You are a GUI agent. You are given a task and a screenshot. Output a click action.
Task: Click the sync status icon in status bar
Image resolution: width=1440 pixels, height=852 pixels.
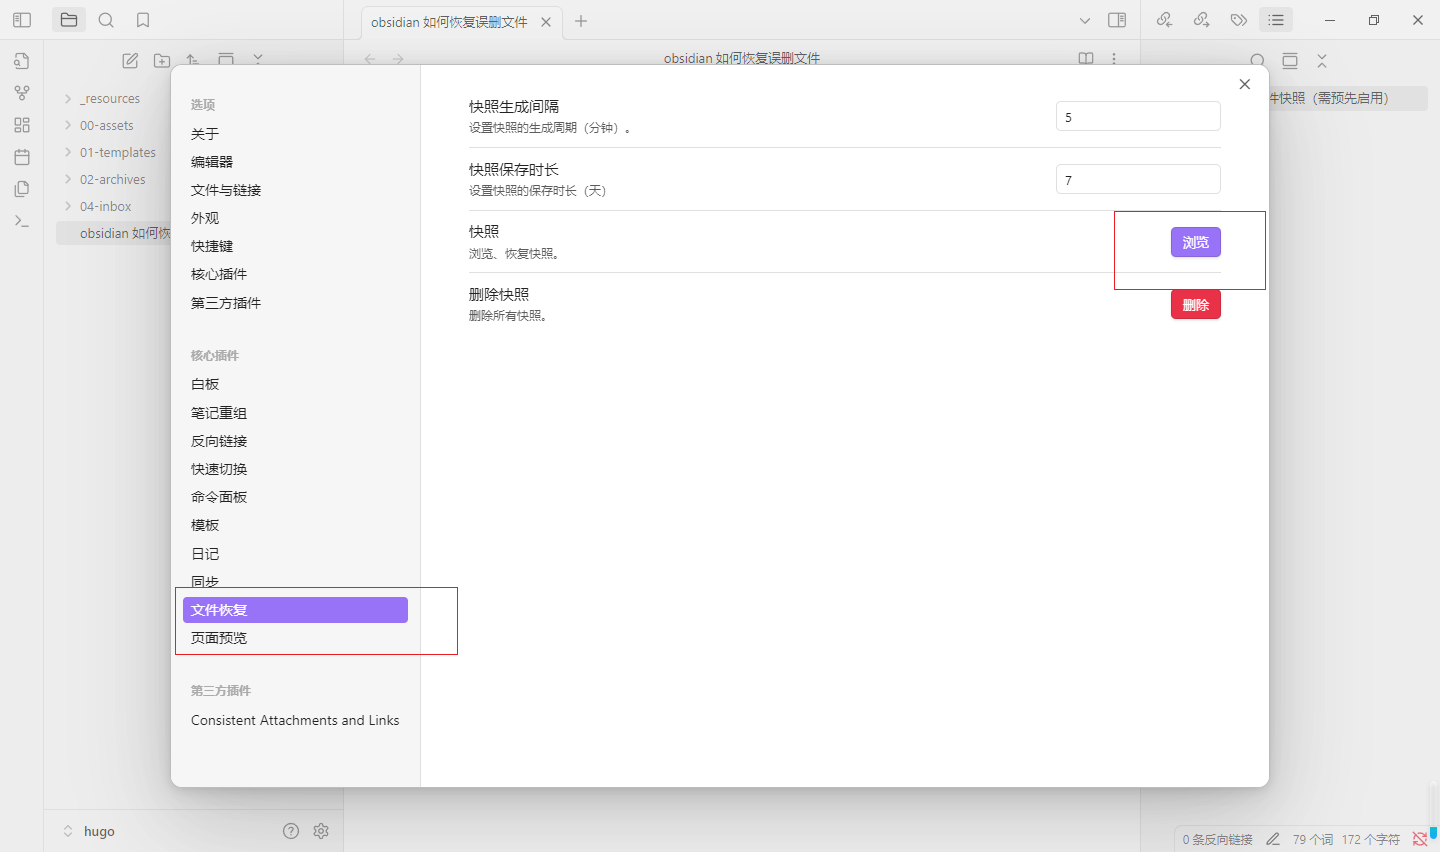(1419, 839)
